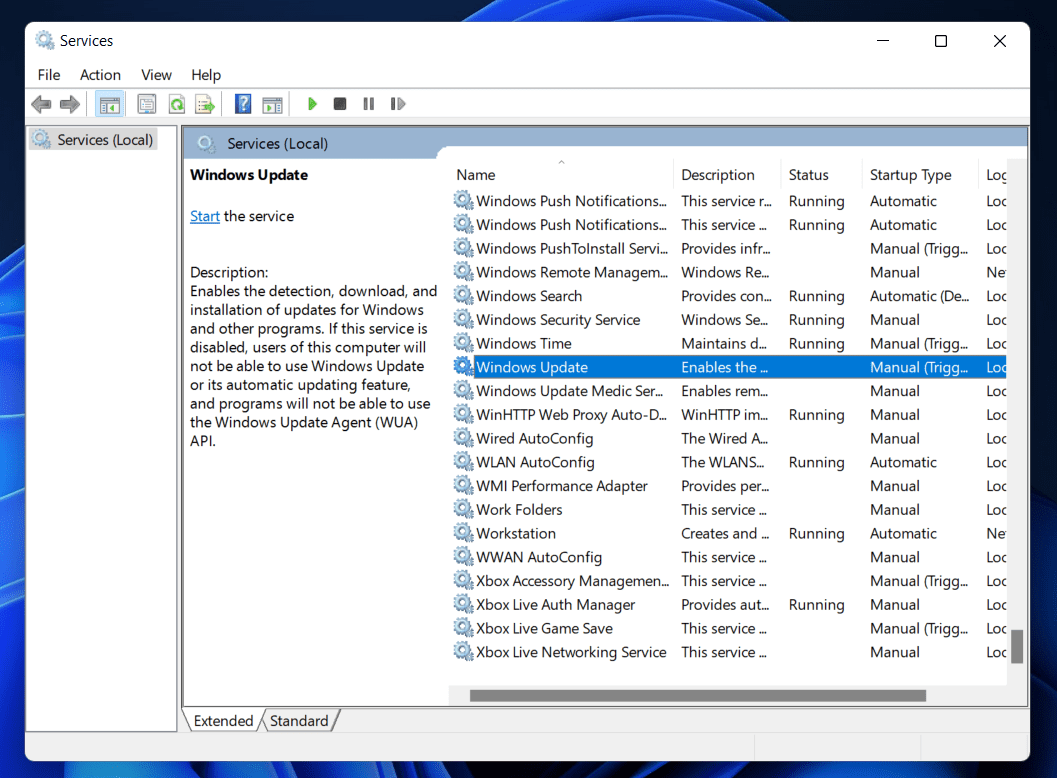Screen dimensions: 1057x778
Task: Open the View menu
Action: [156, 75]
